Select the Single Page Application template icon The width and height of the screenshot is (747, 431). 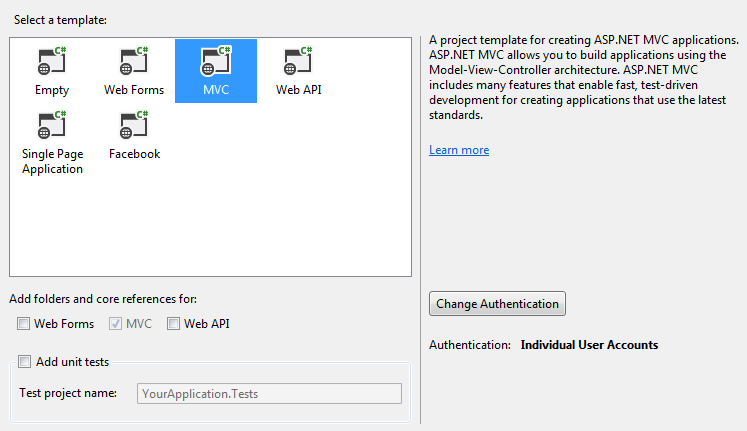(52, 125)
